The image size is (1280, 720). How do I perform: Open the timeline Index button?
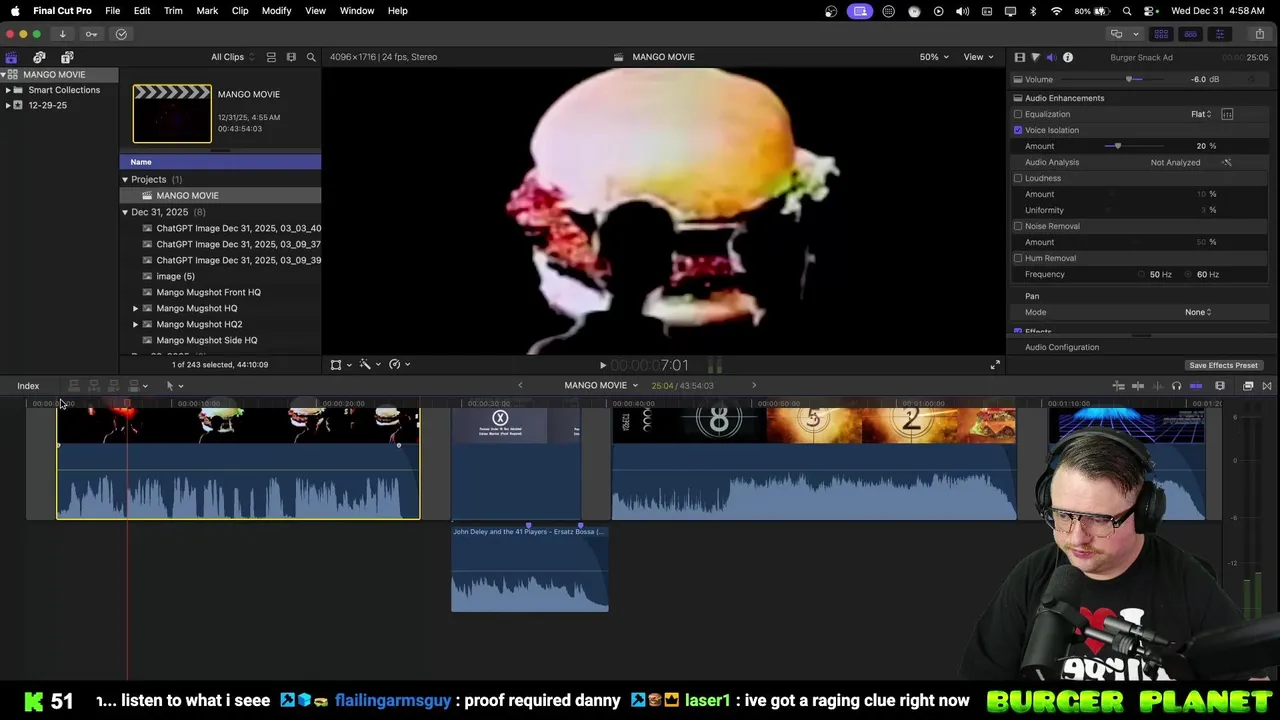[28, 386]
